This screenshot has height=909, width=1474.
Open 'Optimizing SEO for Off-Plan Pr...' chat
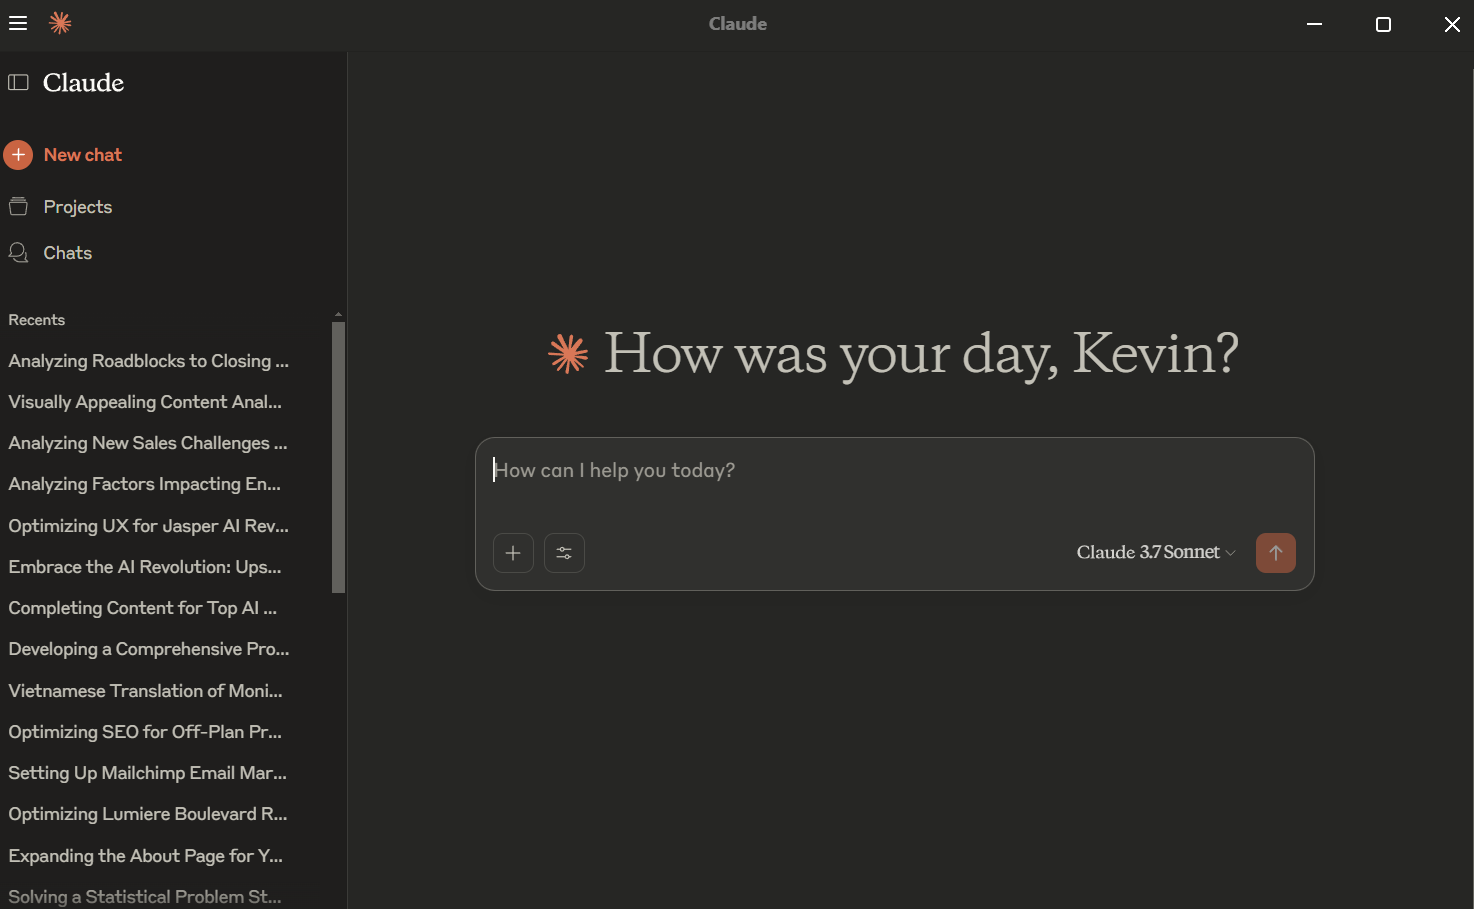coord(145,732)
